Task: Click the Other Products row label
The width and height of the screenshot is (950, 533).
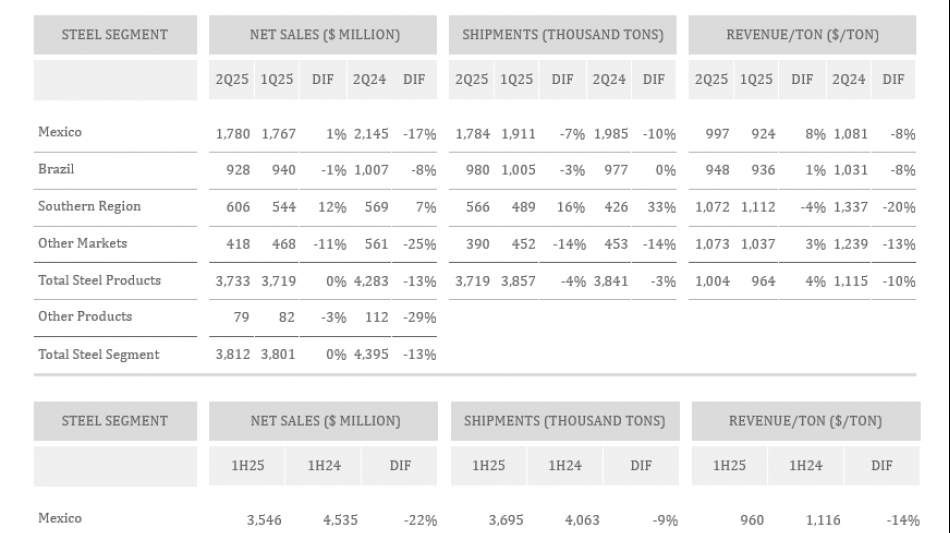Action: click(x=84, y=316)
